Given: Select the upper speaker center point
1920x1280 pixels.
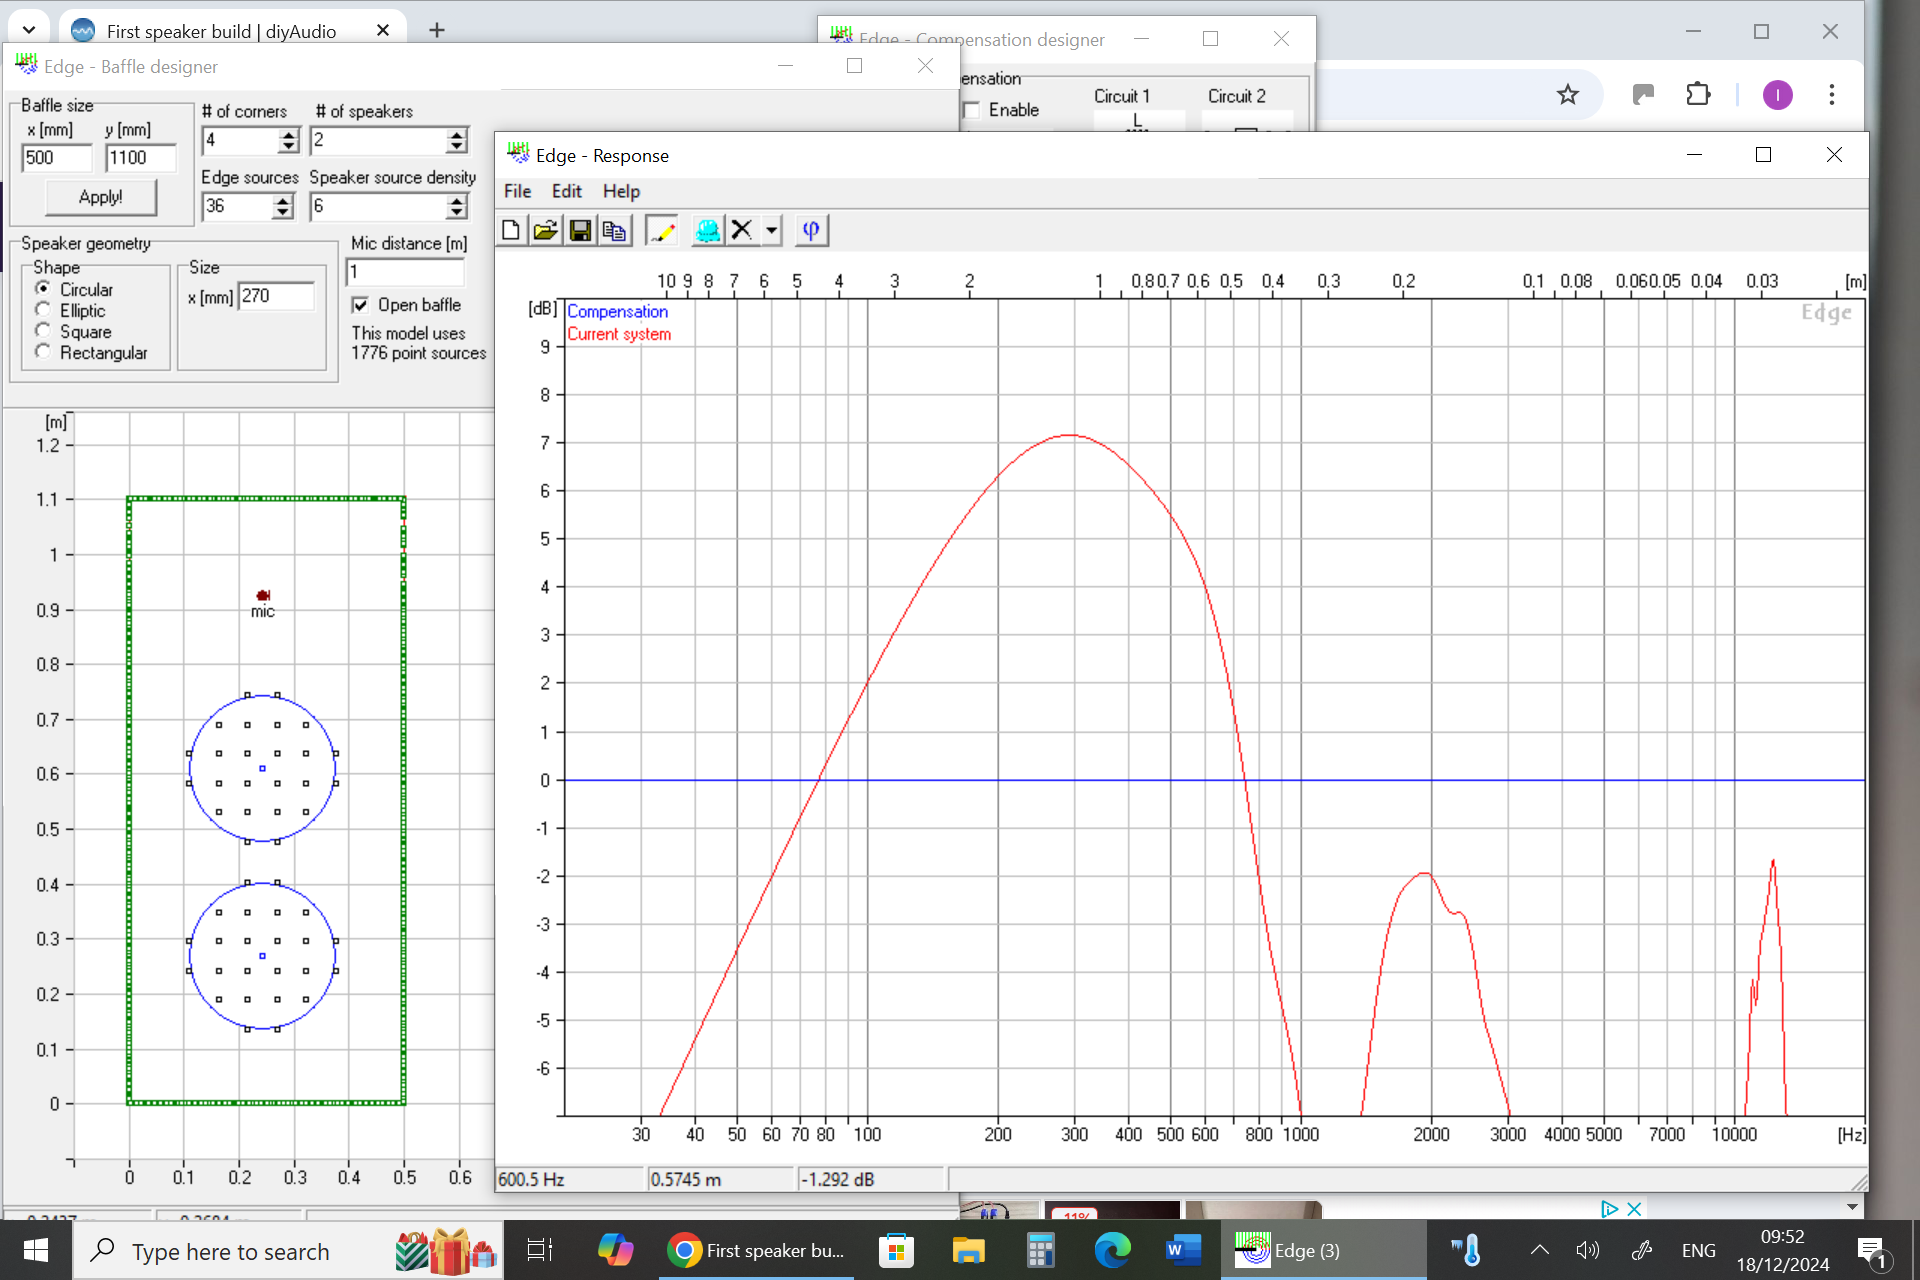Looking at the screenshot, I should click(x=262, y=768).
